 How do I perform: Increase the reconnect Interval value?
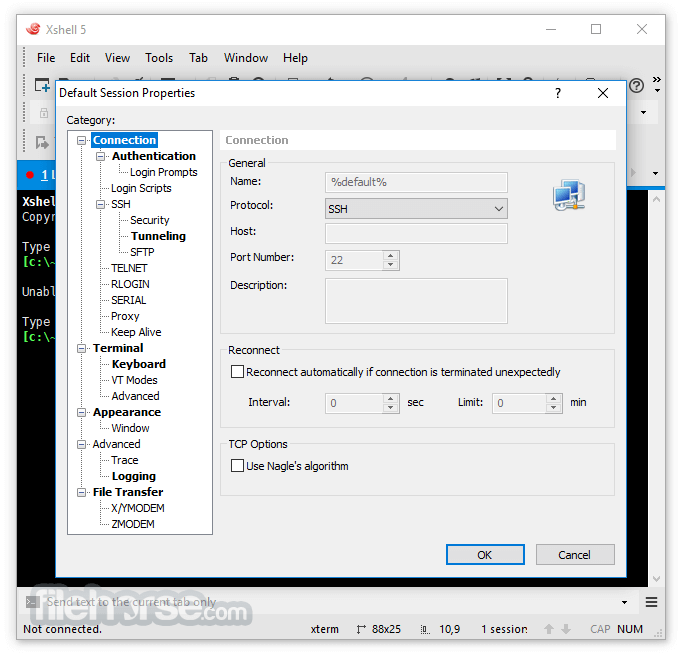tap(390, 398)
